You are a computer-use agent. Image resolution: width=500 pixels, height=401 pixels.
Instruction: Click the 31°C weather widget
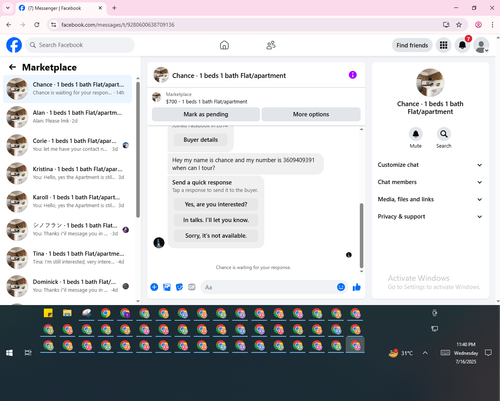[x=401, y=353]
